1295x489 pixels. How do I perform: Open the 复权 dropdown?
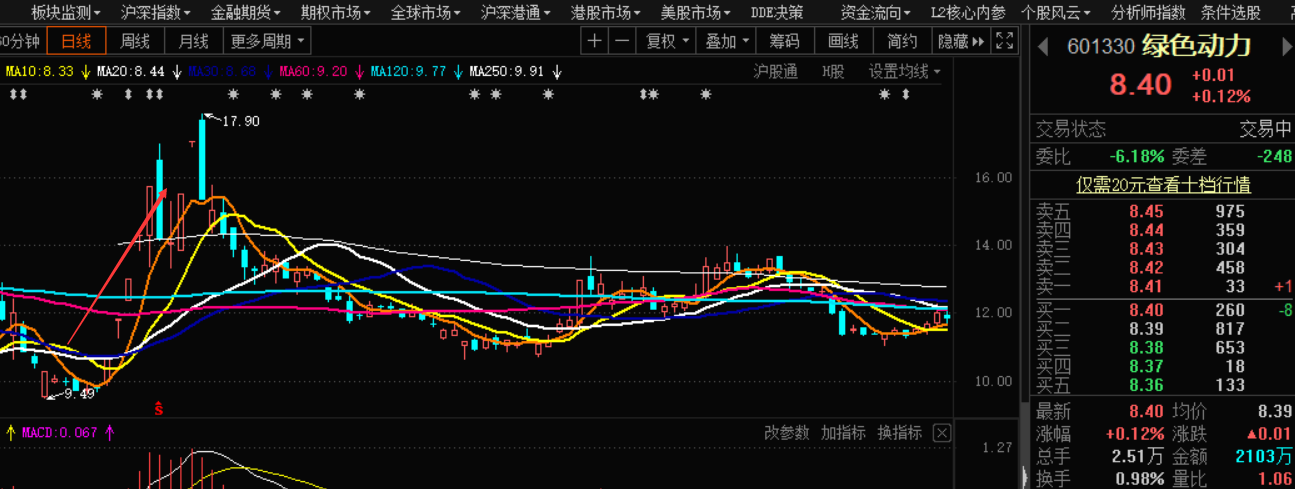point(668,41)
